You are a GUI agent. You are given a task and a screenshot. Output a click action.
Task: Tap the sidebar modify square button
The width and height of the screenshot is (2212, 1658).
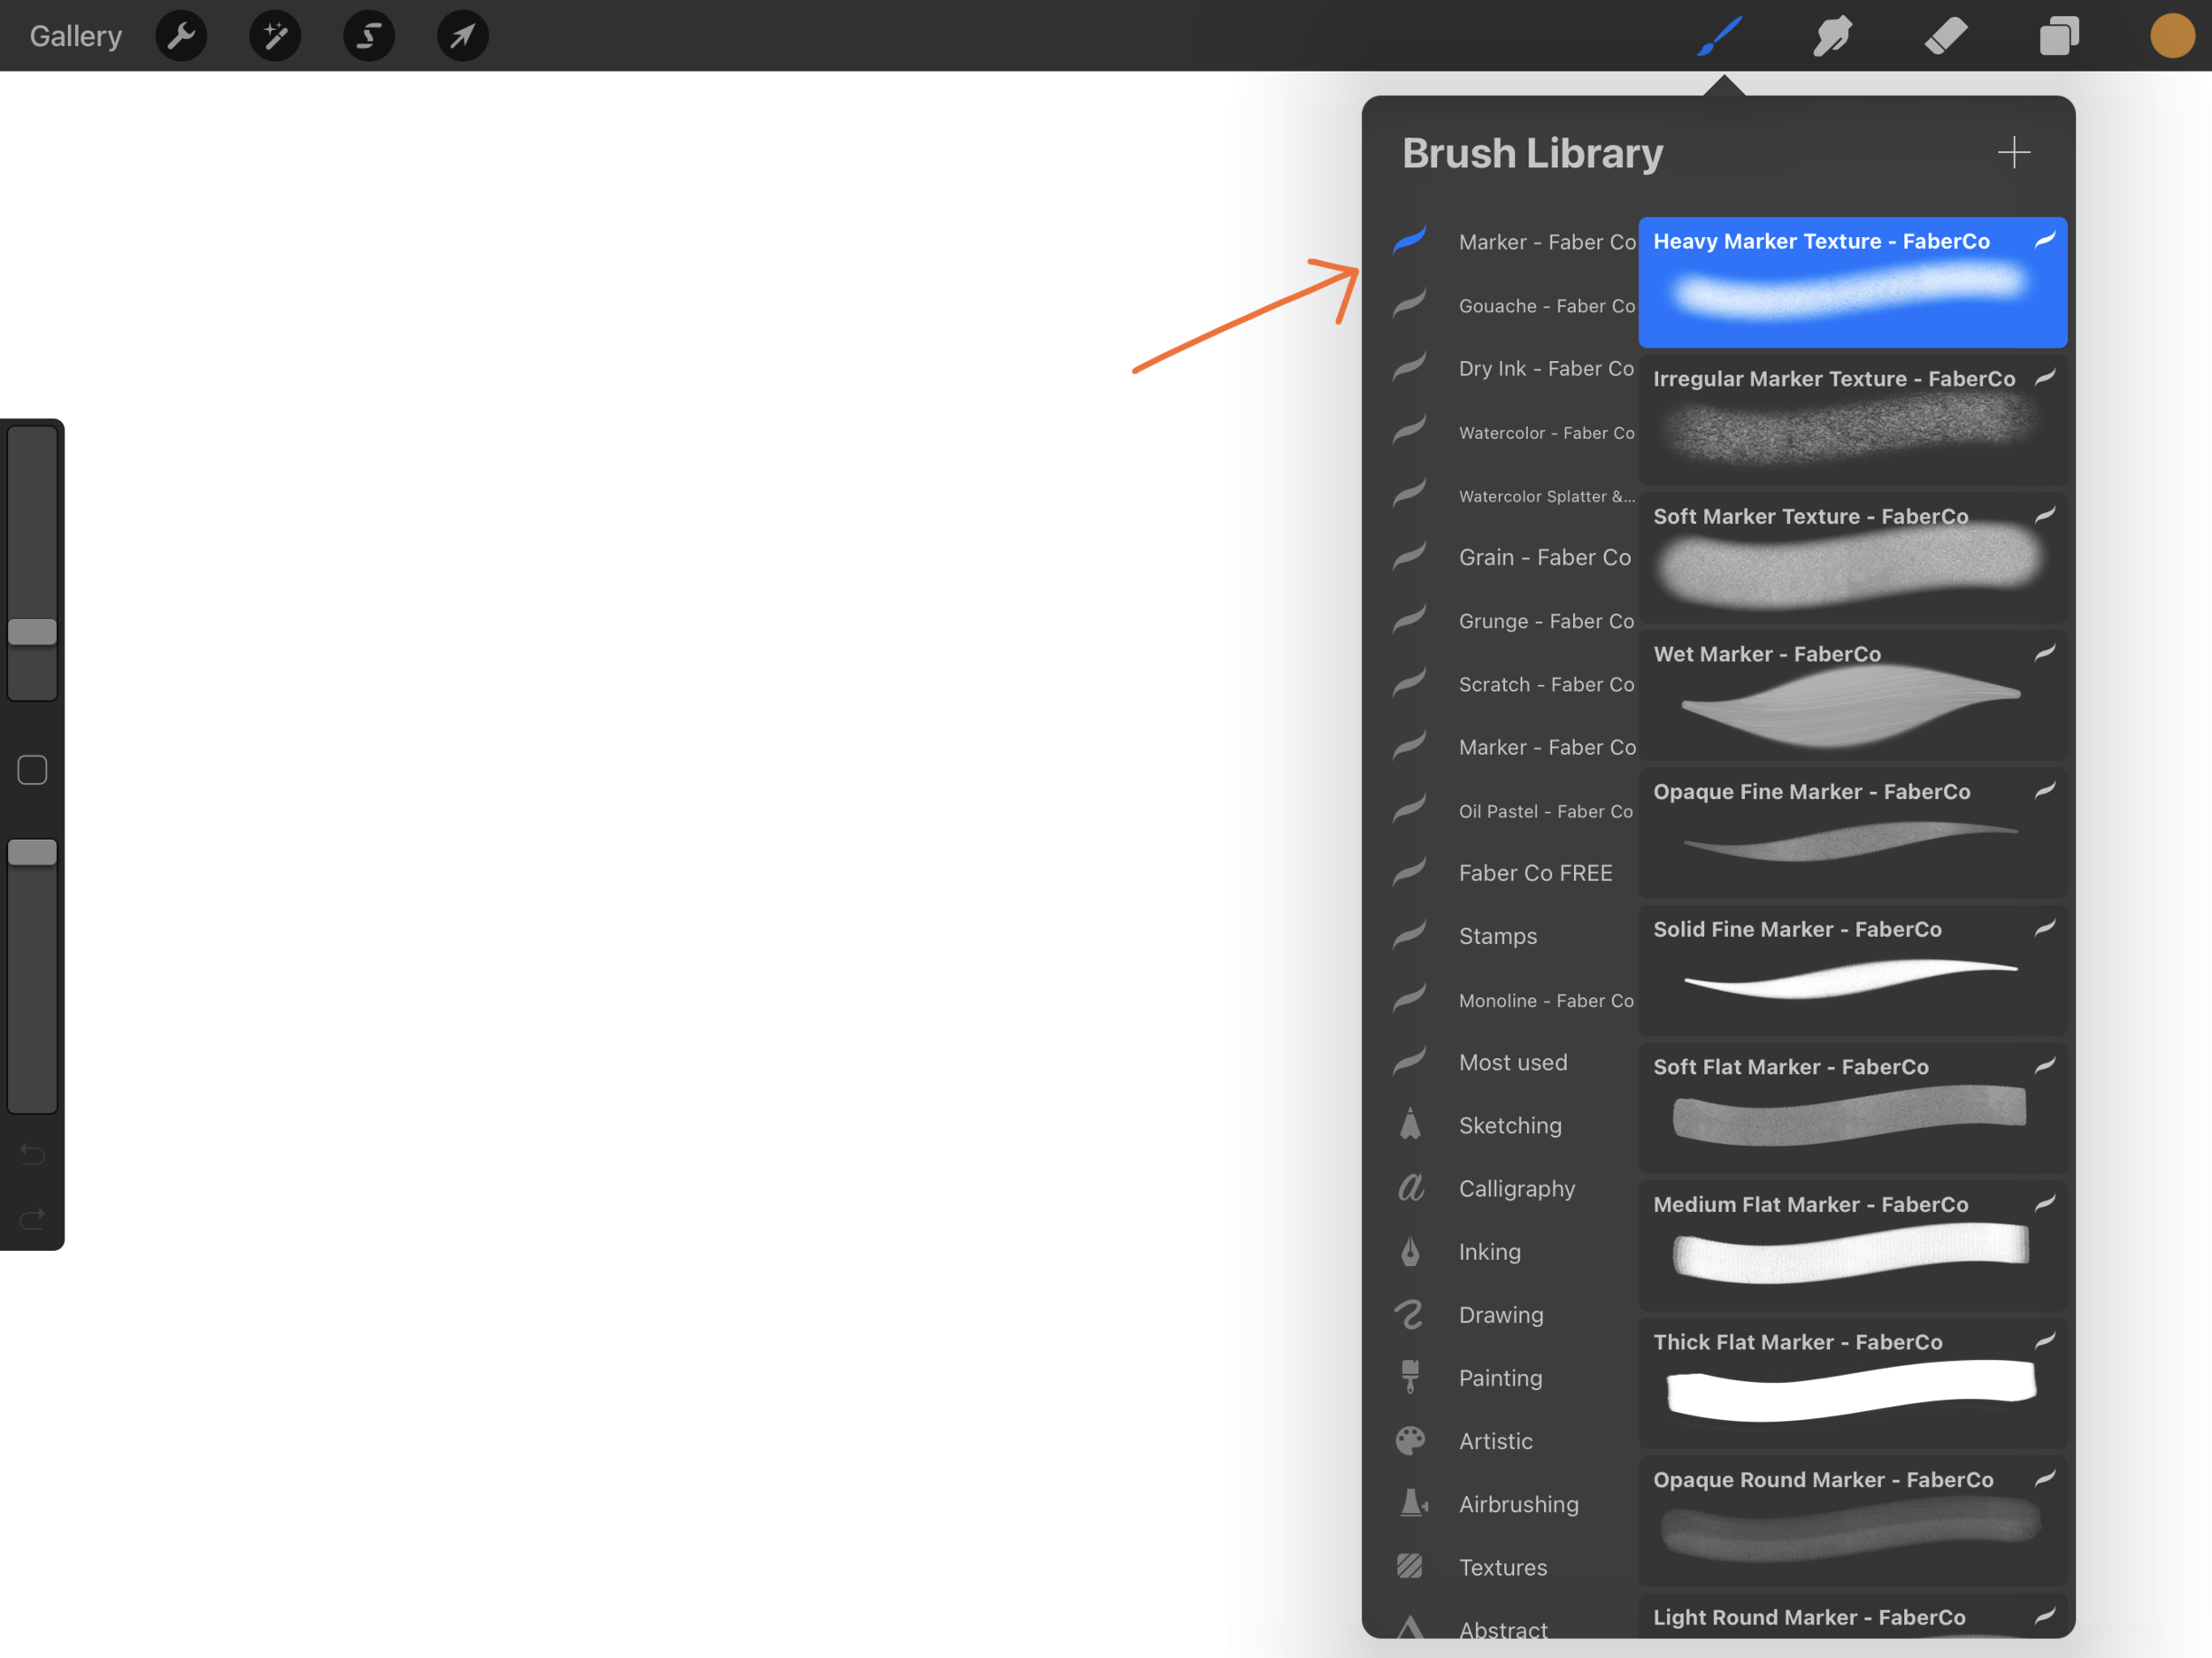point(32,770)
